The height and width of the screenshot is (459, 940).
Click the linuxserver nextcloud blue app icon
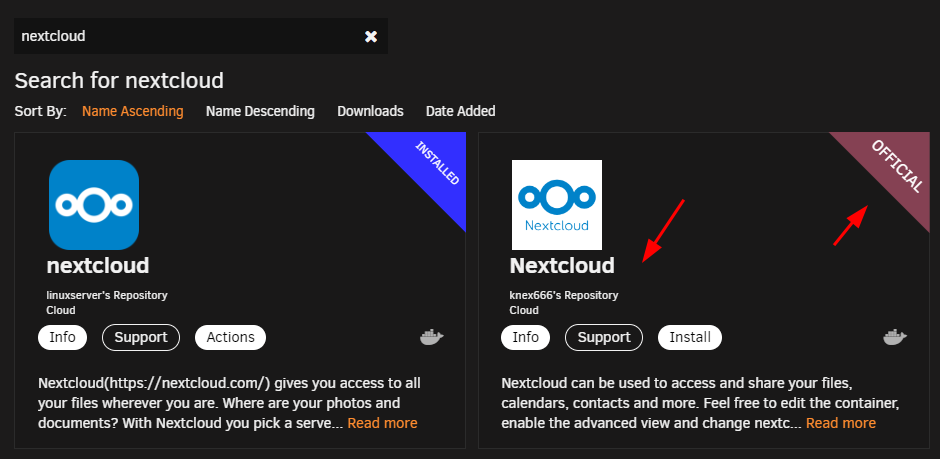click(x=94, y=205)
